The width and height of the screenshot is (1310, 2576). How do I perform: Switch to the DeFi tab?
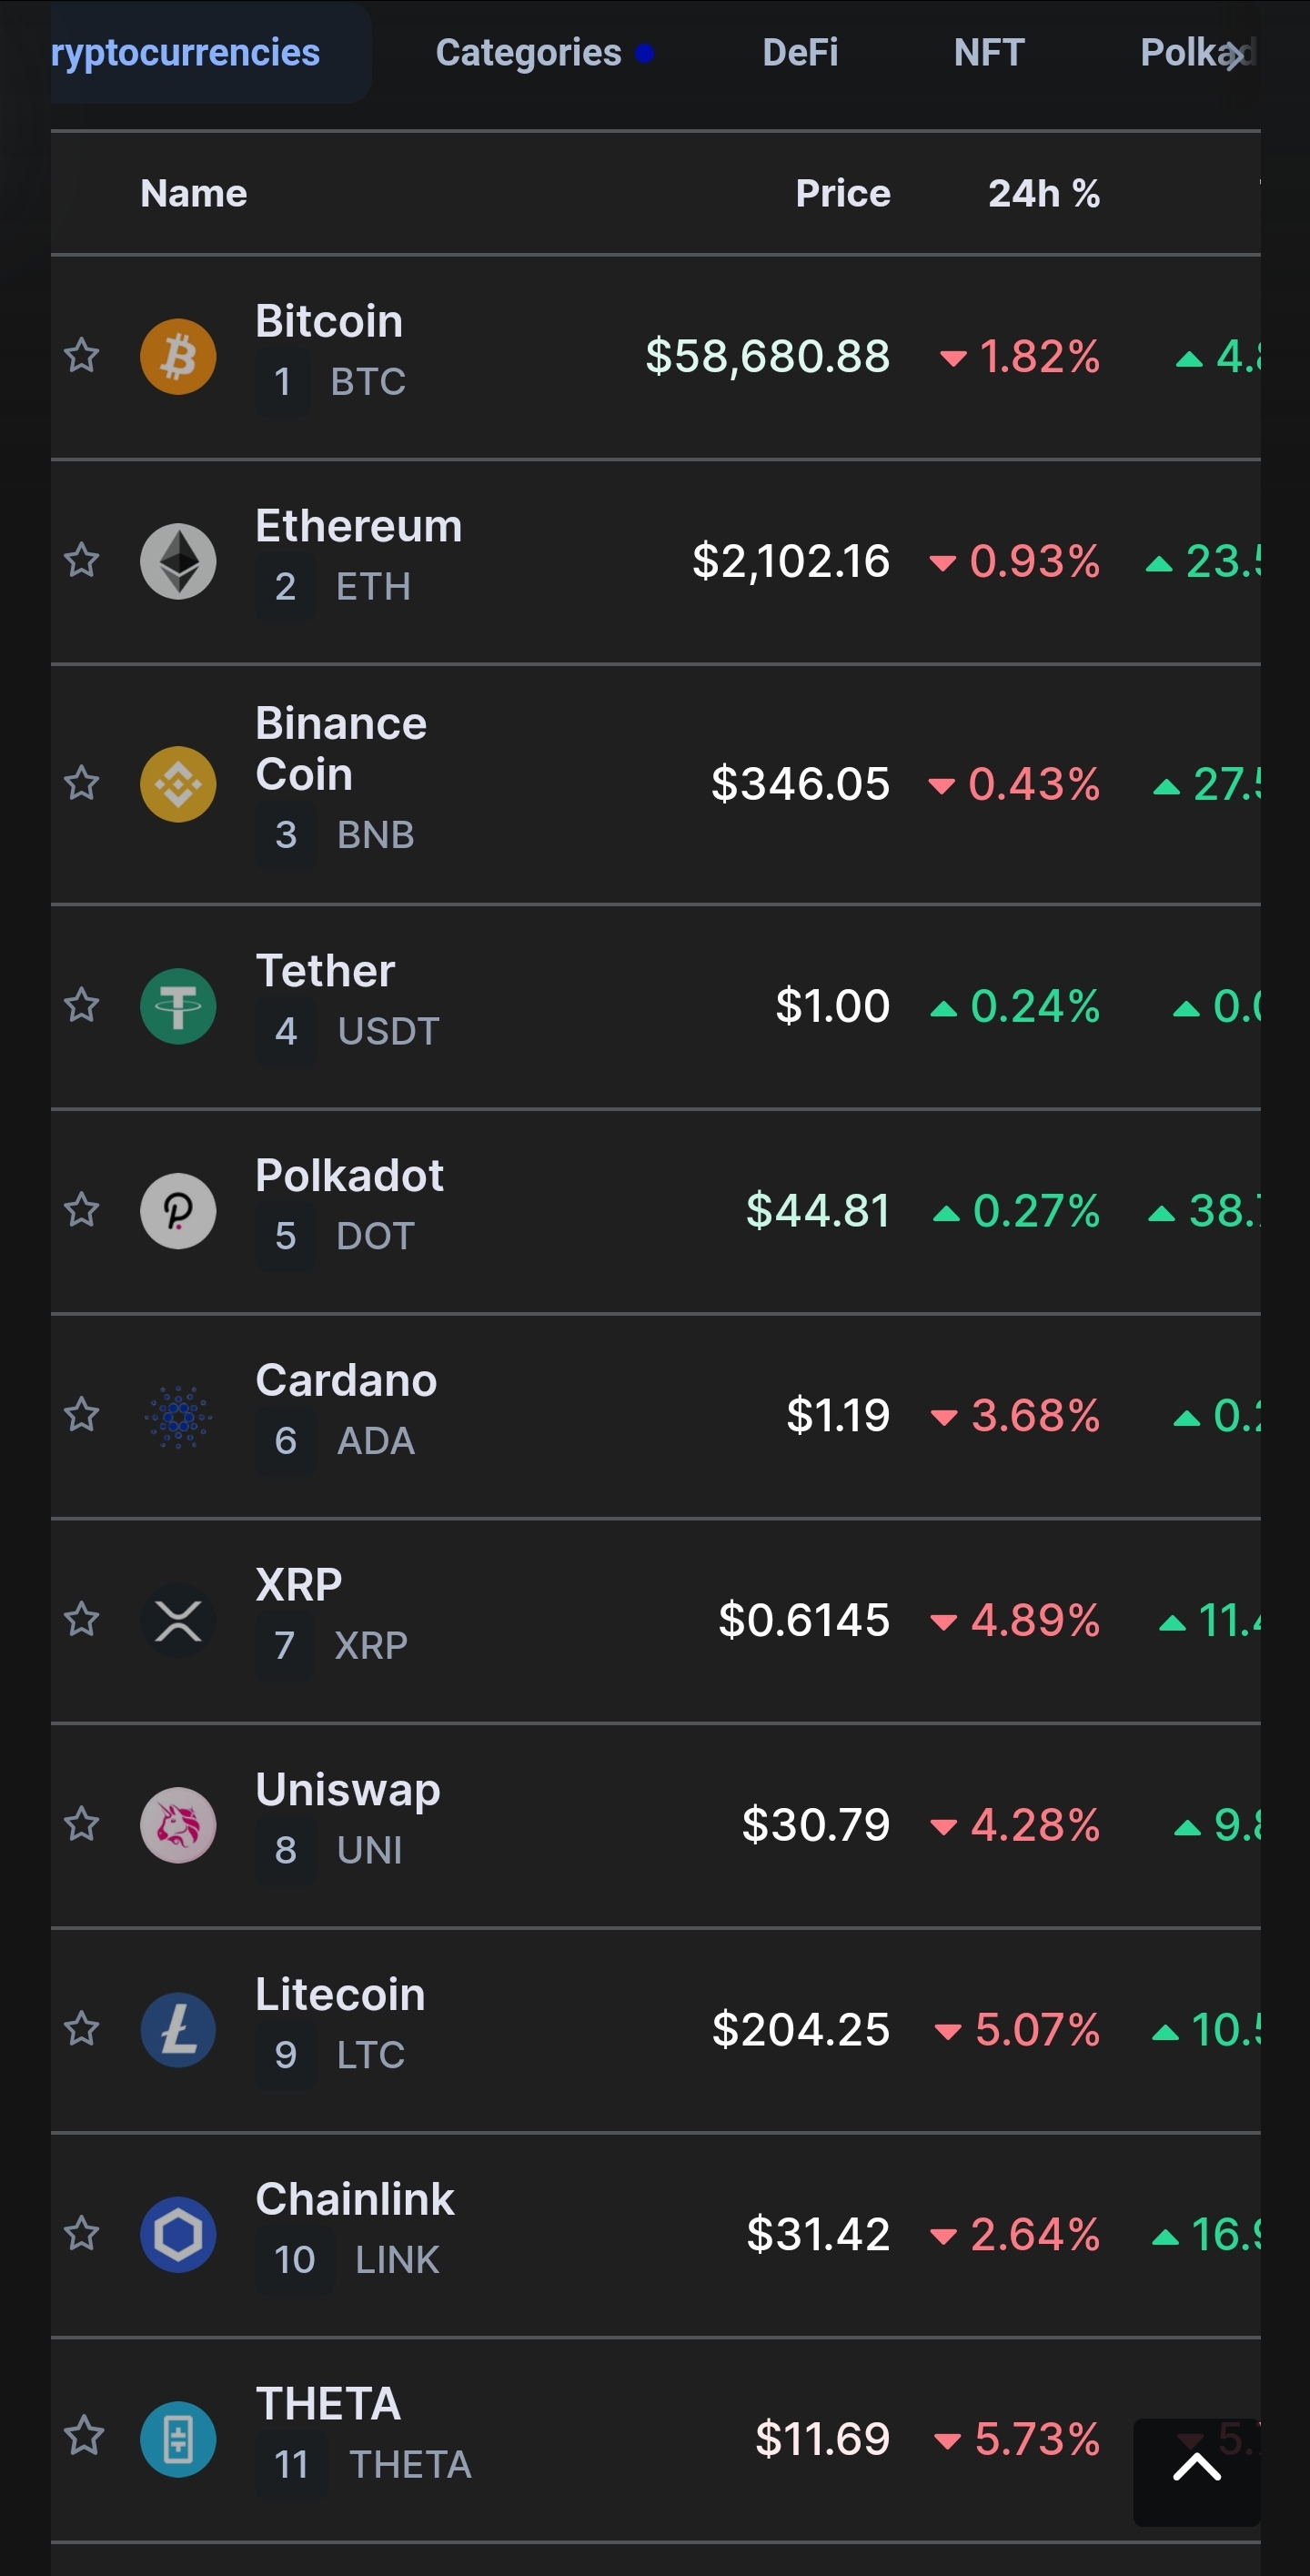click(x=799, y=52)
